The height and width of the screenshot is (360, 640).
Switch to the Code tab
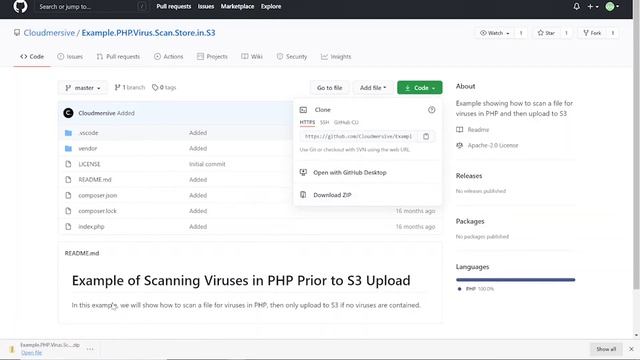(x=32, y=57)
